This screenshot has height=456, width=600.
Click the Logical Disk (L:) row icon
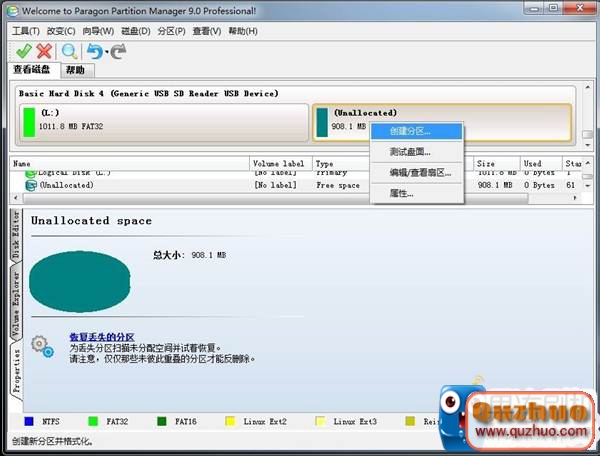pyautogui.click(x=31, y=173)
